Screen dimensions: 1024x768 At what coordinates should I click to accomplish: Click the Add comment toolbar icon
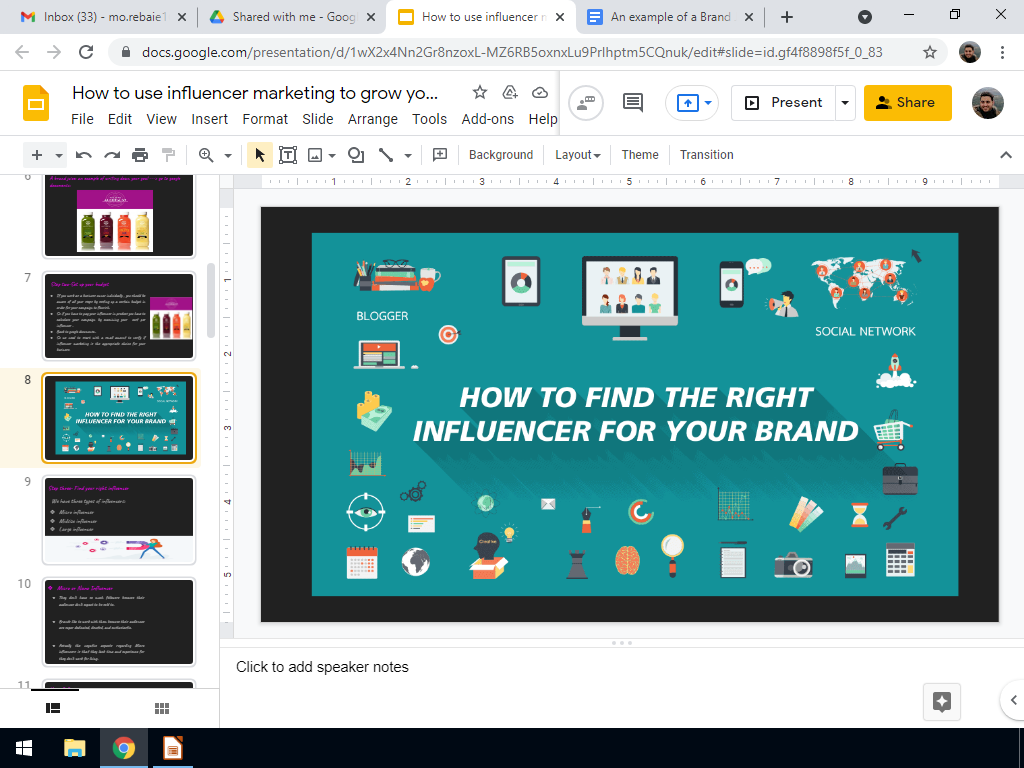(439, 155)
